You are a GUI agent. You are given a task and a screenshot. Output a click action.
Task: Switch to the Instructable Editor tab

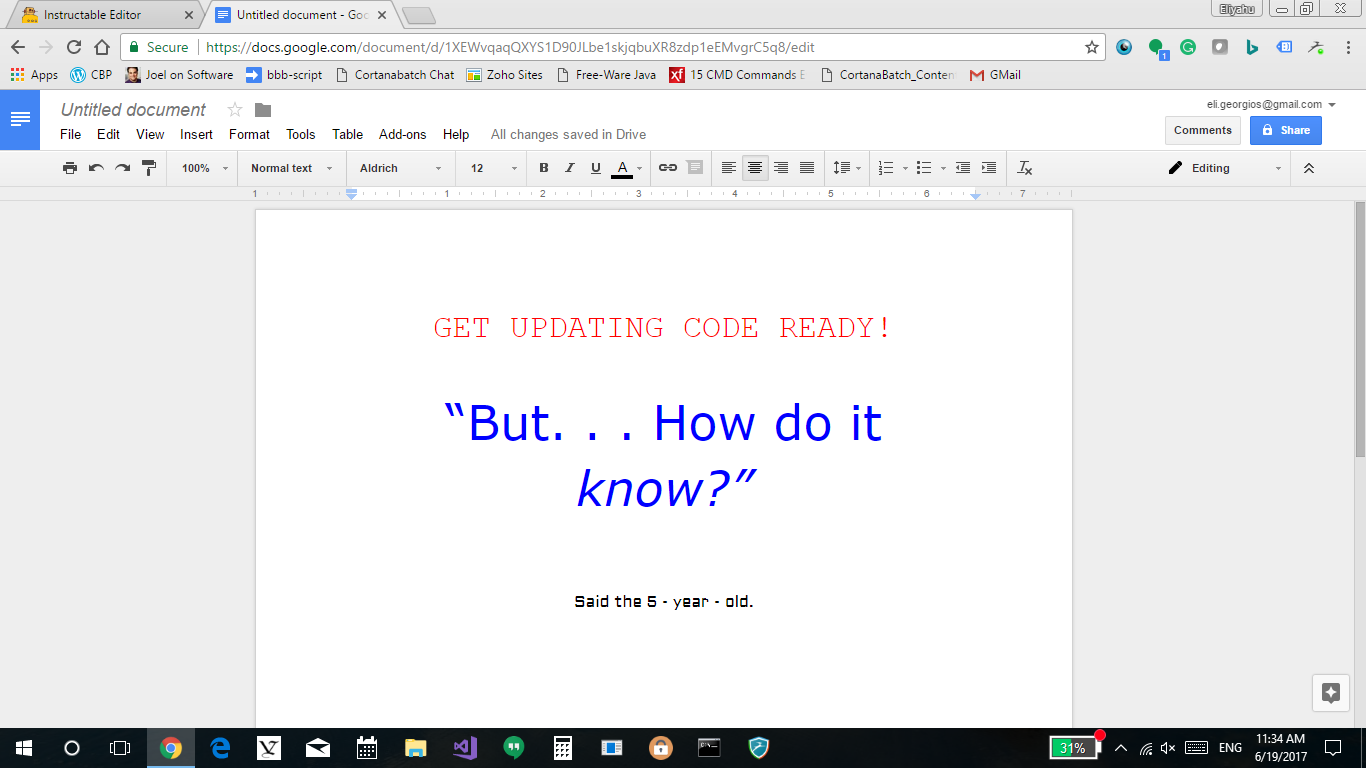point(105,15)
